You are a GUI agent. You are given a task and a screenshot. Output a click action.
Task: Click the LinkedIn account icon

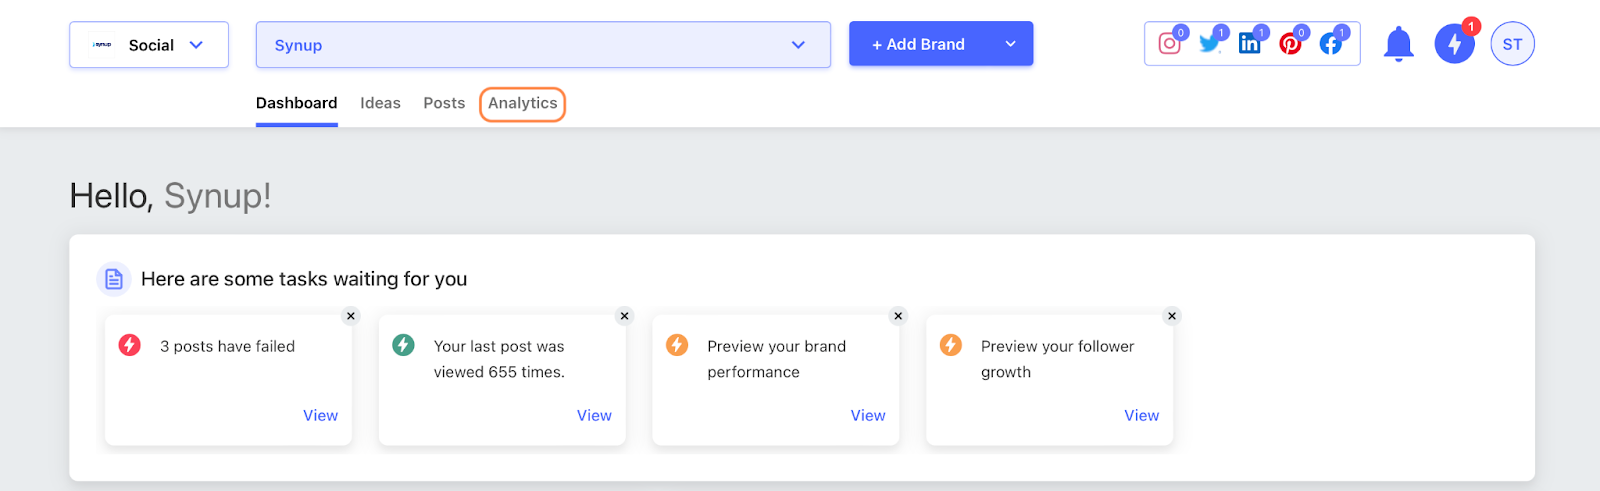pos(1250,44)
